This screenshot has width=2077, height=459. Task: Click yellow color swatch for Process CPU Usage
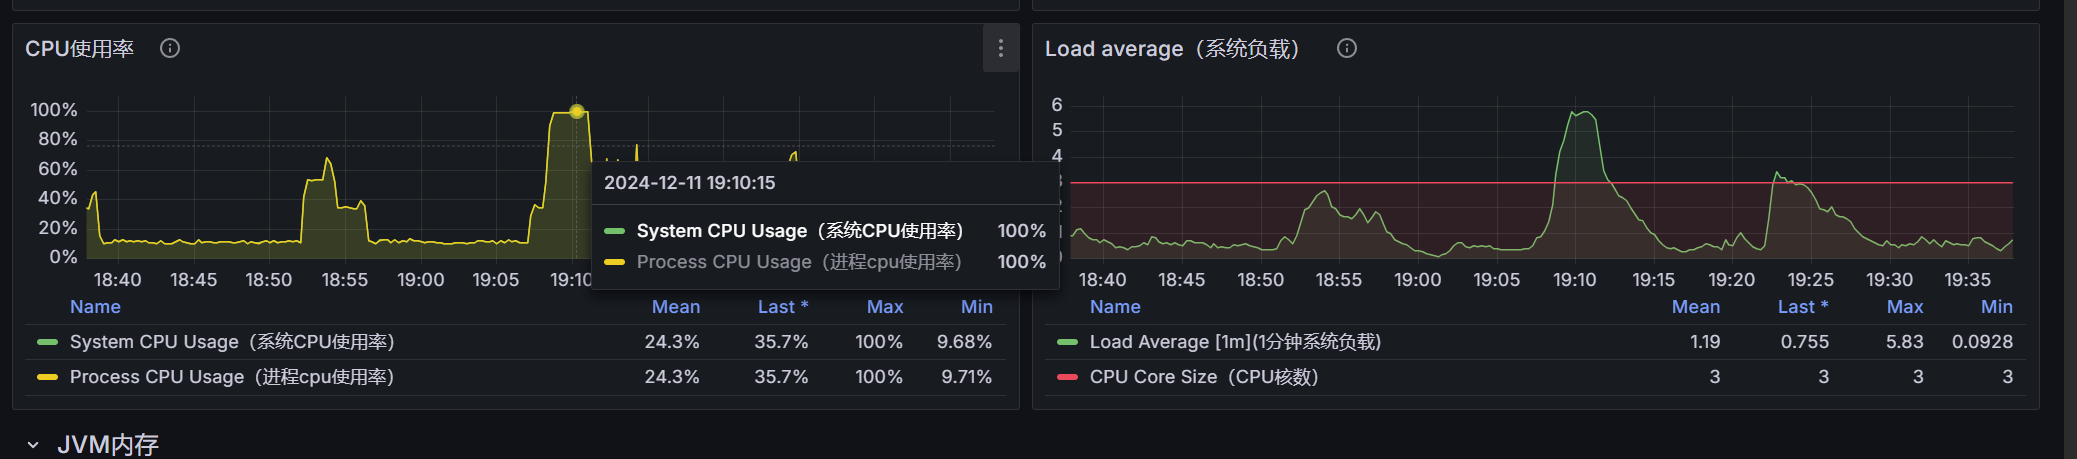click(47, 377)
